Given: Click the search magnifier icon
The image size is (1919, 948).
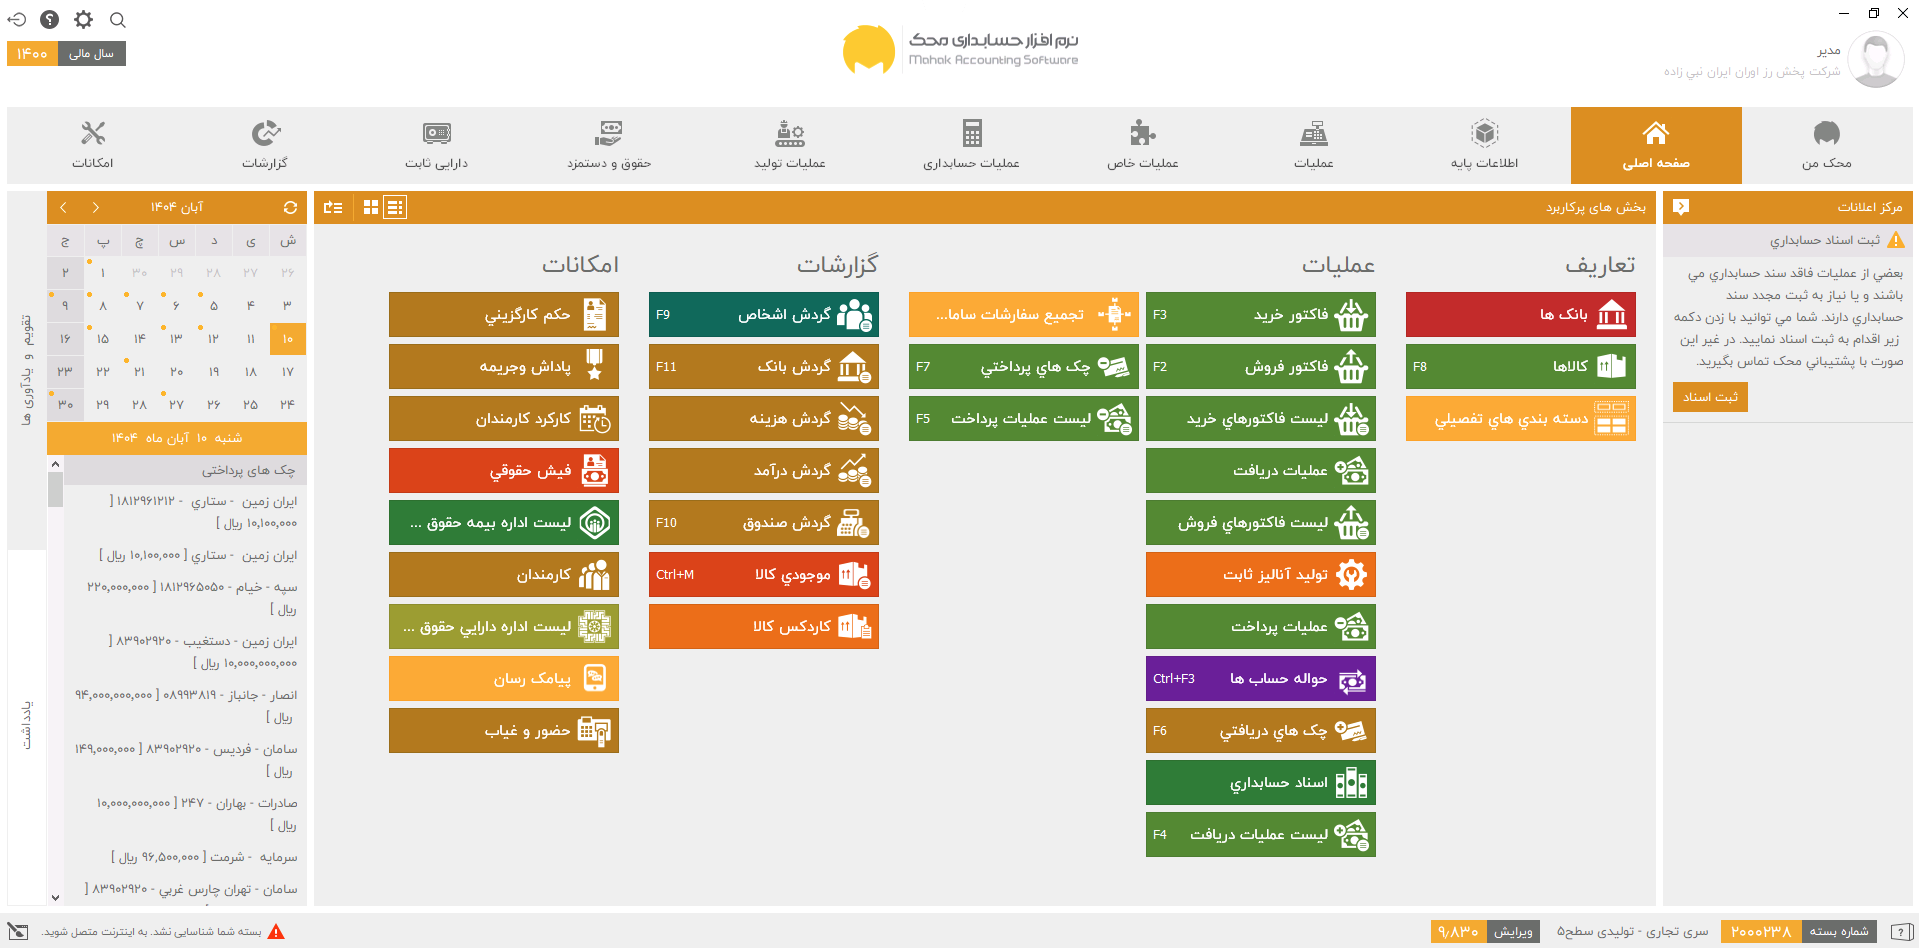Looking at the screenshot, I should pyautogui.click(x=118, y=20).
